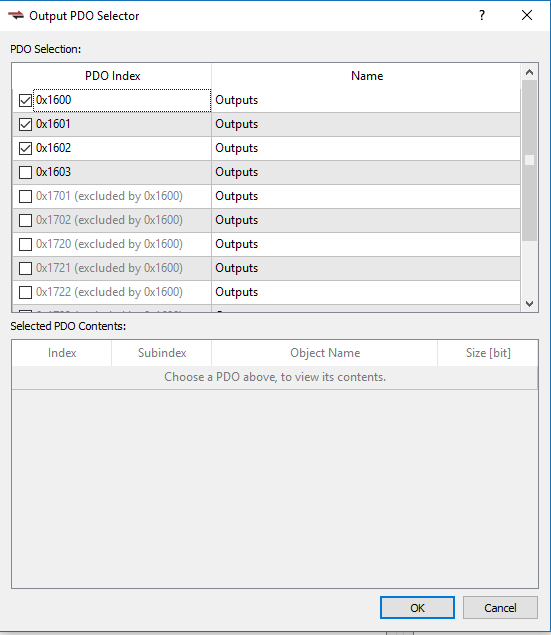Close the Output PDO Selector dialog
The image size is (551, 635).
527,15
